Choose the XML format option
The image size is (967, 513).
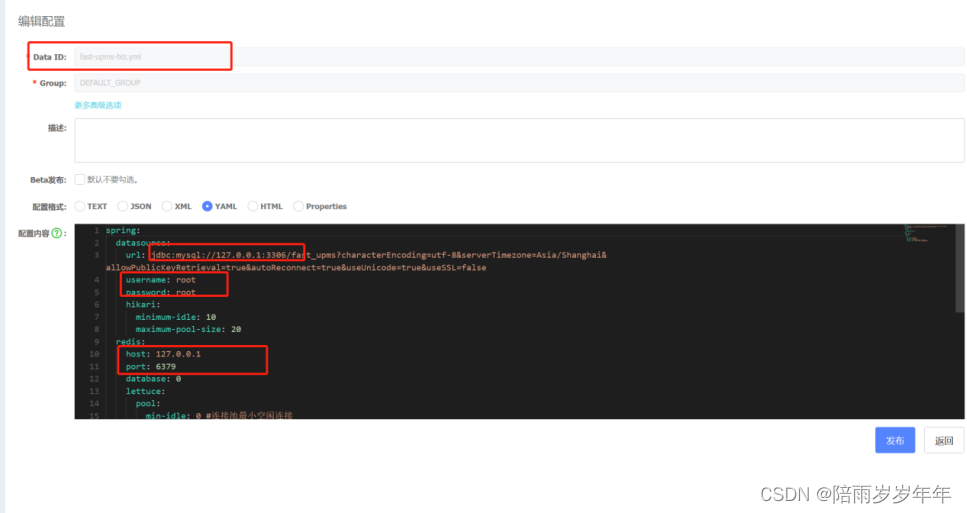(167, 206)
